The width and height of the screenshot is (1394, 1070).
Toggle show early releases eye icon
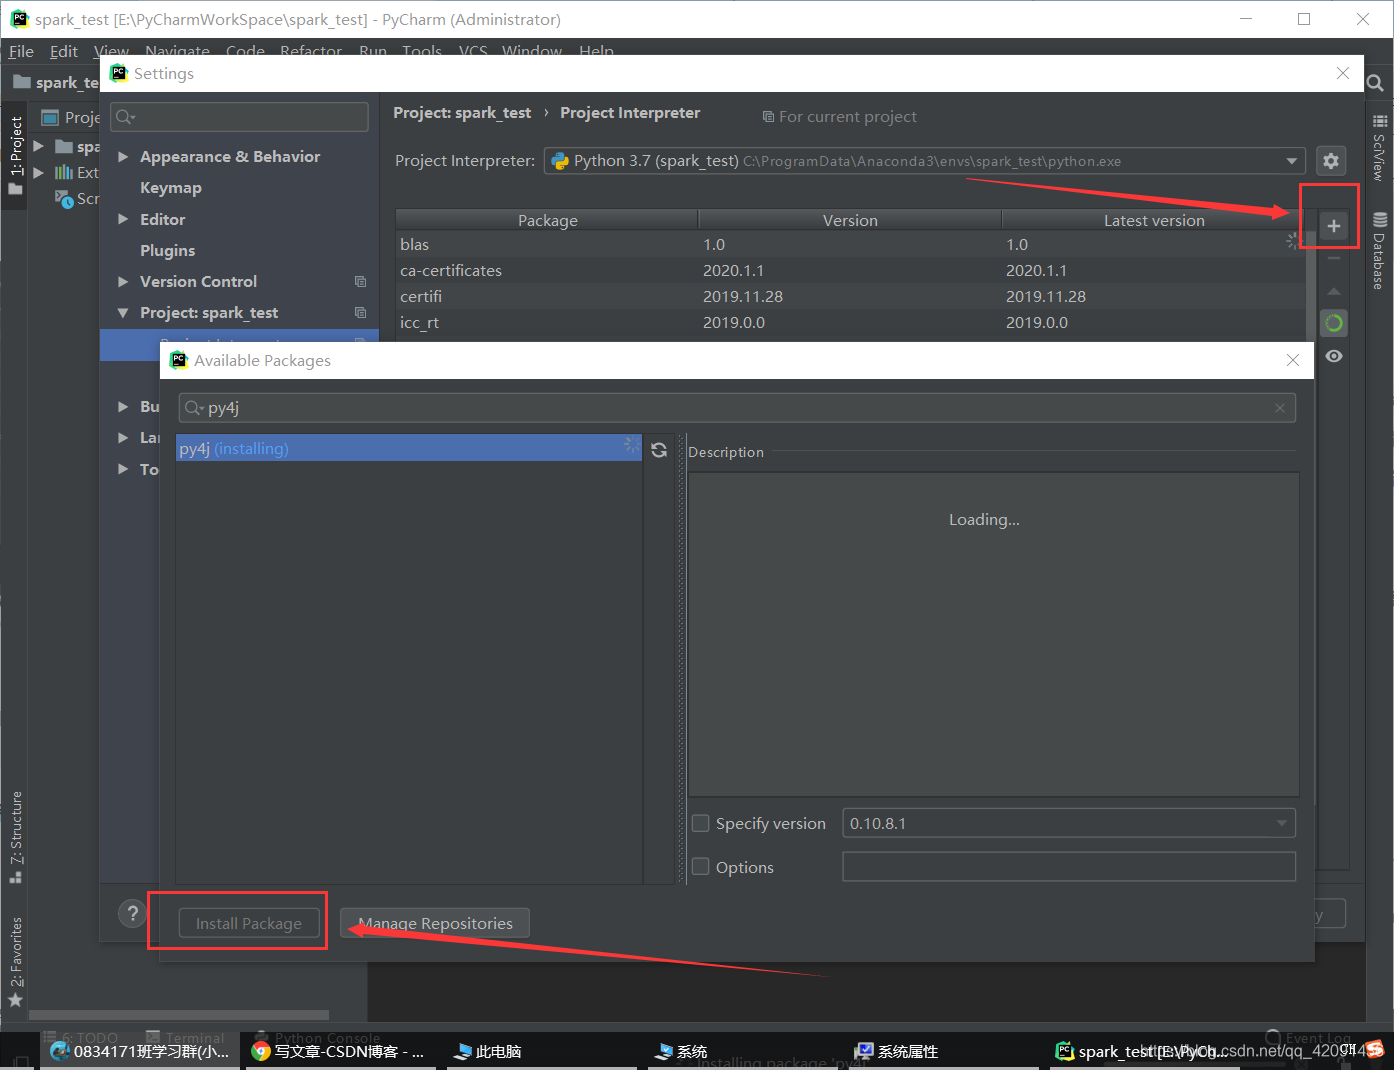click(x=1333, y=356)
